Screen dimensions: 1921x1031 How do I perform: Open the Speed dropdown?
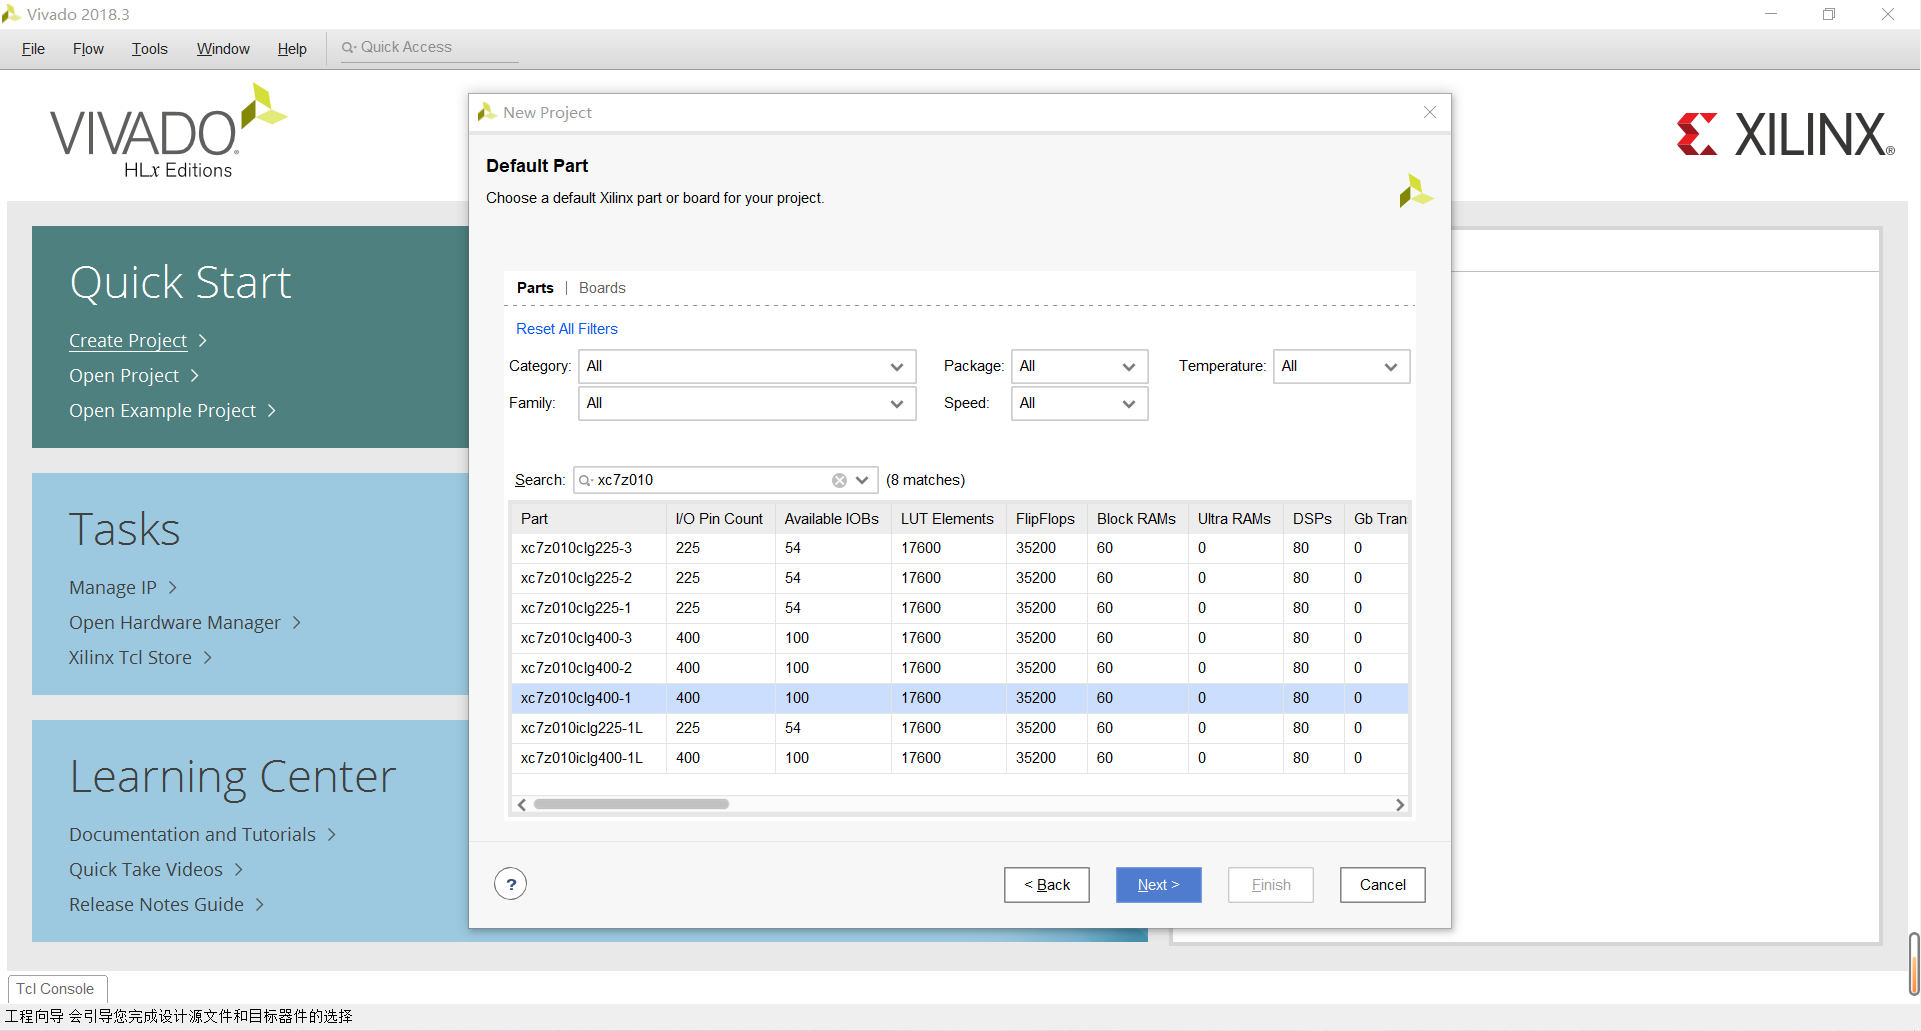1079,403
